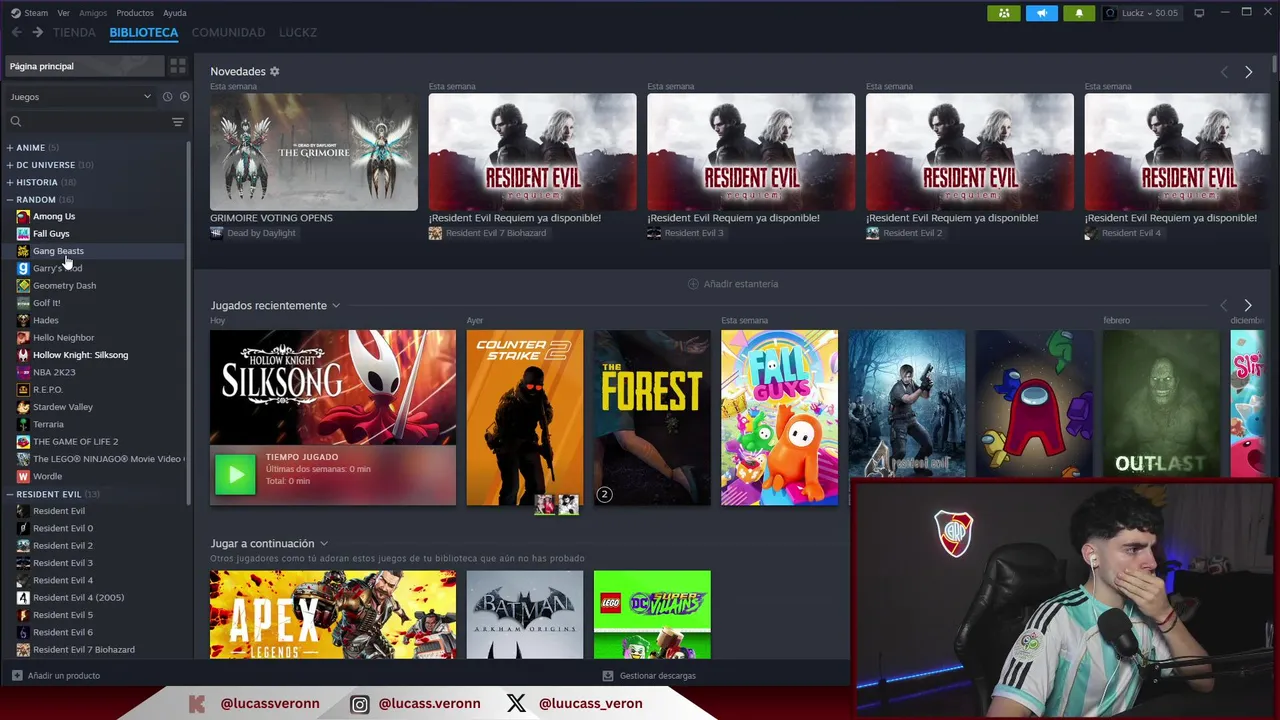The height and width of the screenshot is (720, 1280).
Task: Open the green notifications bell
Action: [1079, 13]
